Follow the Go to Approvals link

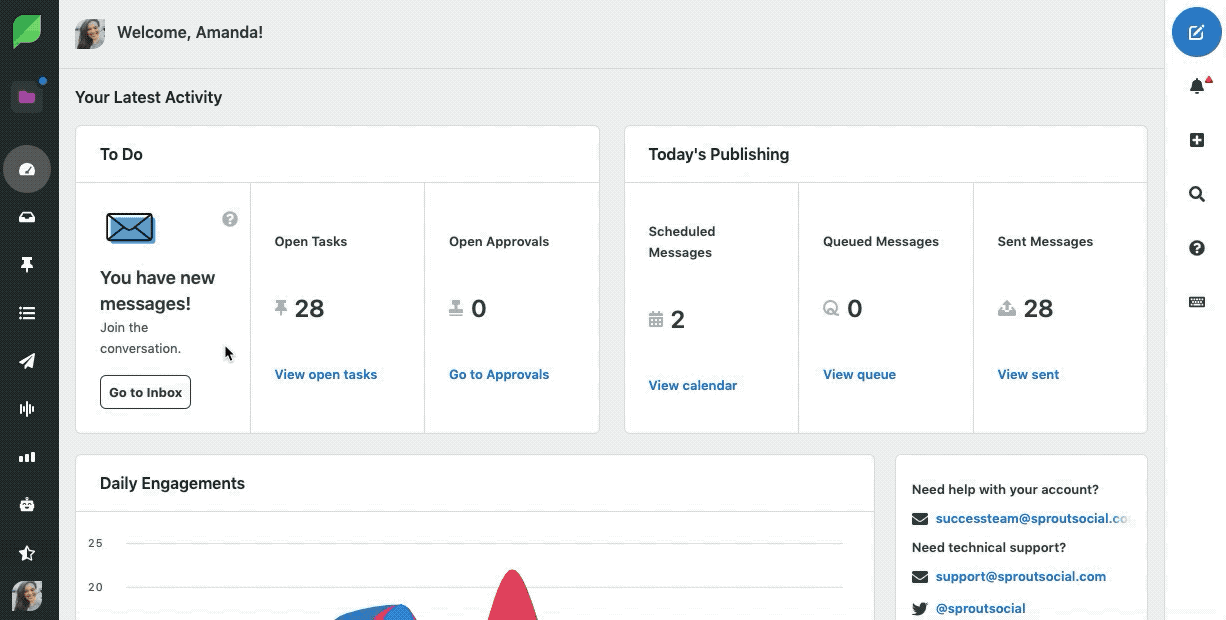click(x=499, y=374)
